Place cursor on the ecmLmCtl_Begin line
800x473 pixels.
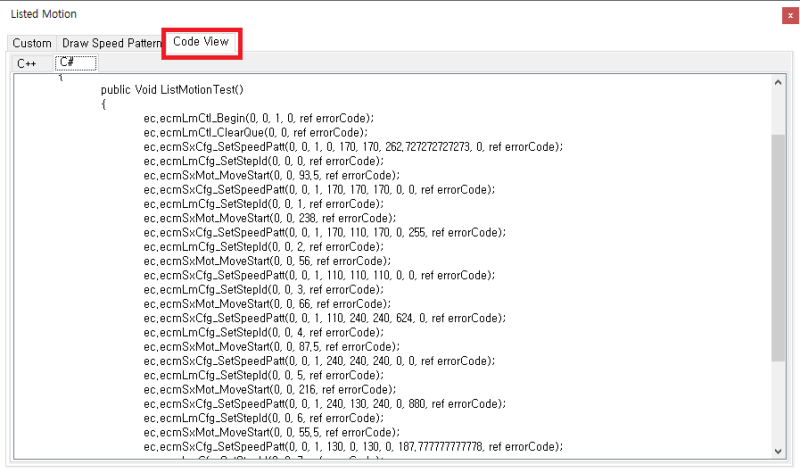pyautogui.click(x=267, y=118)
